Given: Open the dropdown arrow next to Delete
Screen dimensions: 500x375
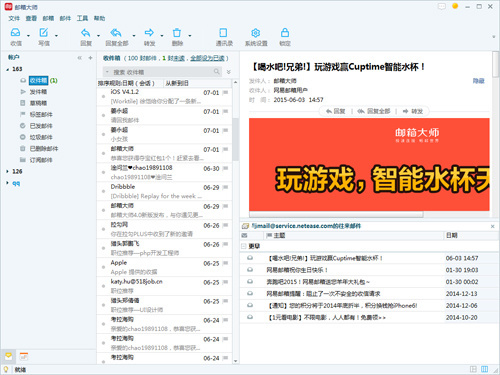Looking at the screenshot, I should click(190, 35).
